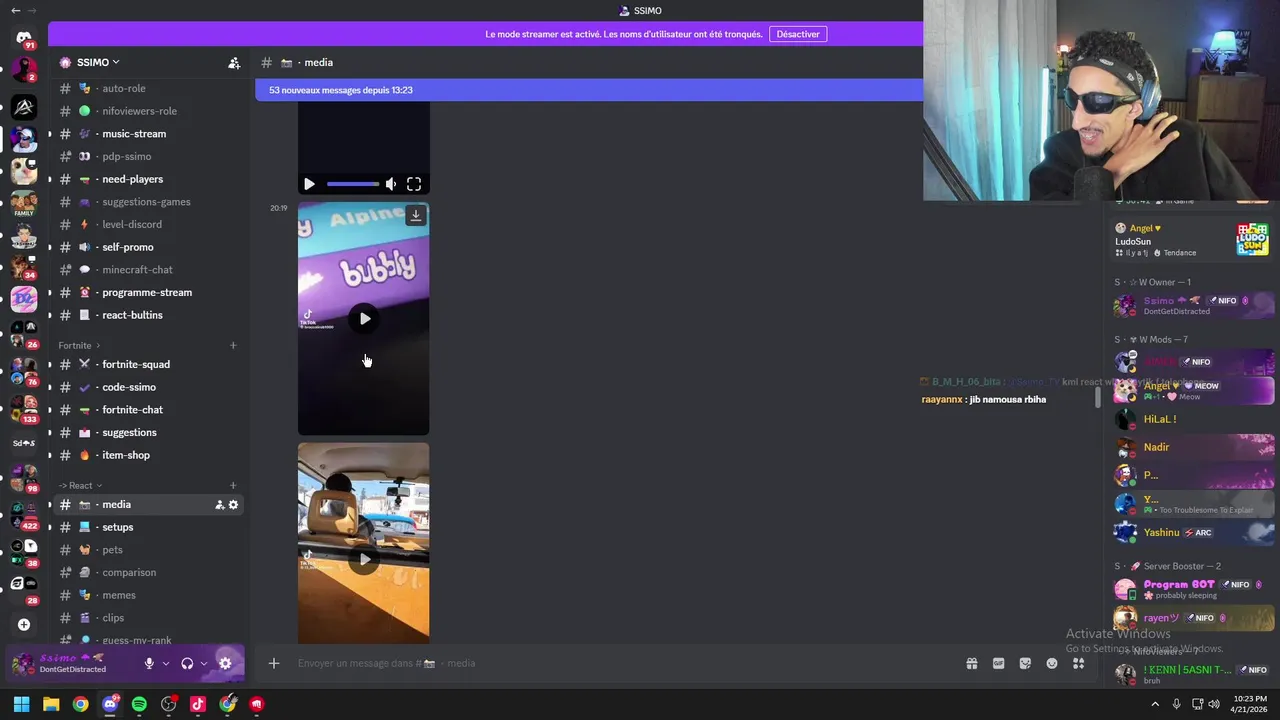Open the gift Nitro icon in message bar
Viewport: 1280px width, 720px height.
[x=971, y=663]
